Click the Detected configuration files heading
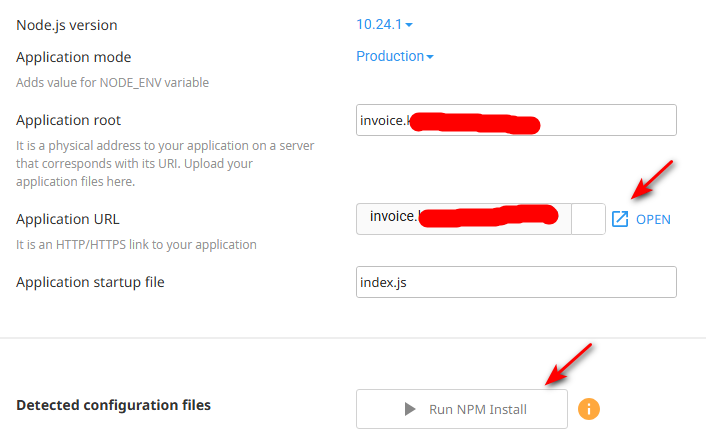This screenshot has width=706, height=440. pyautogui.click(x=113, y=405)
